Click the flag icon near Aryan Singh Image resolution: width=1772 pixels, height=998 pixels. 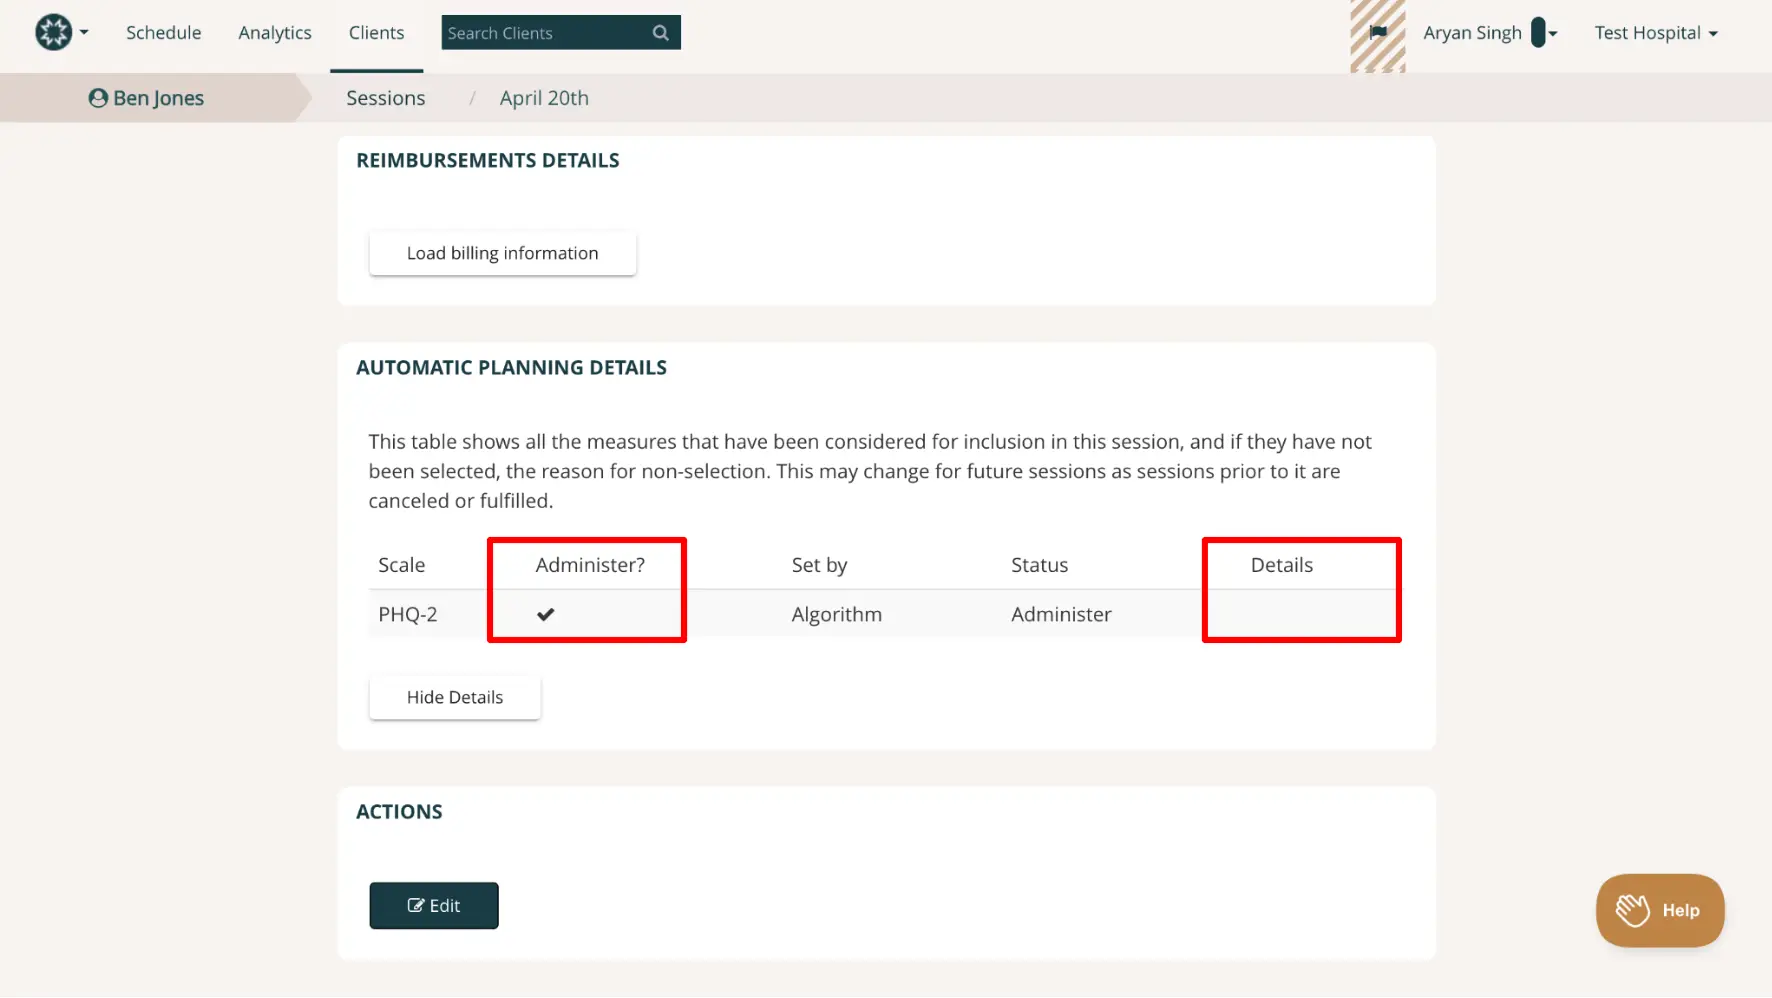[x=1377, y=33]
